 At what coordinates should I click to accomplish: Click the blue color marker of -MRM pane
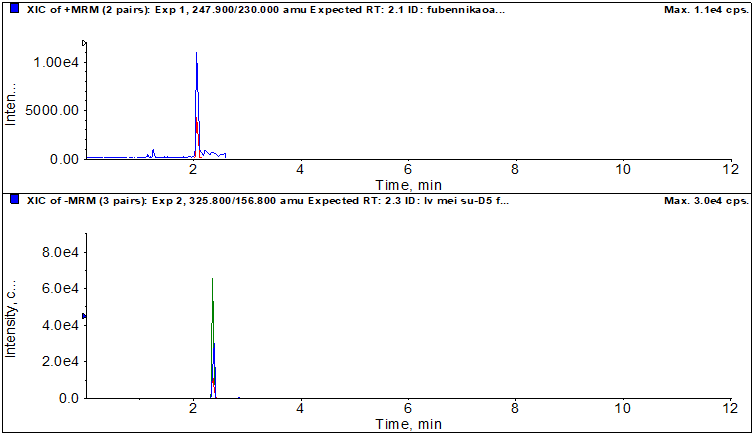click(14, 200)
